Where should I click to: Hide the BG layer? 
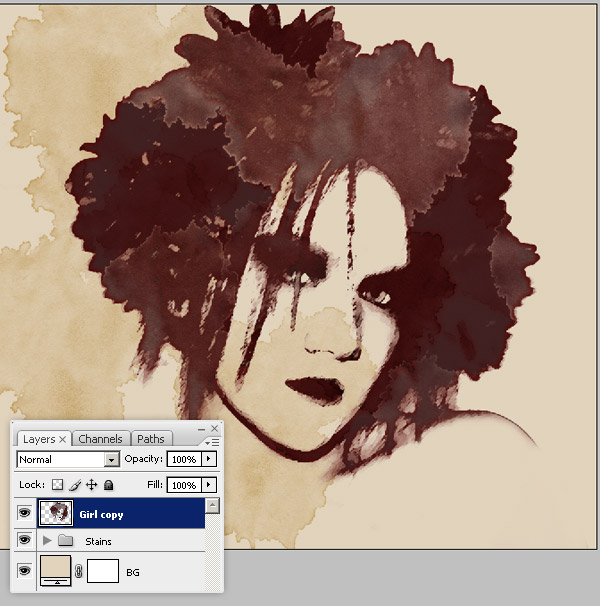[x=24, y=570]
